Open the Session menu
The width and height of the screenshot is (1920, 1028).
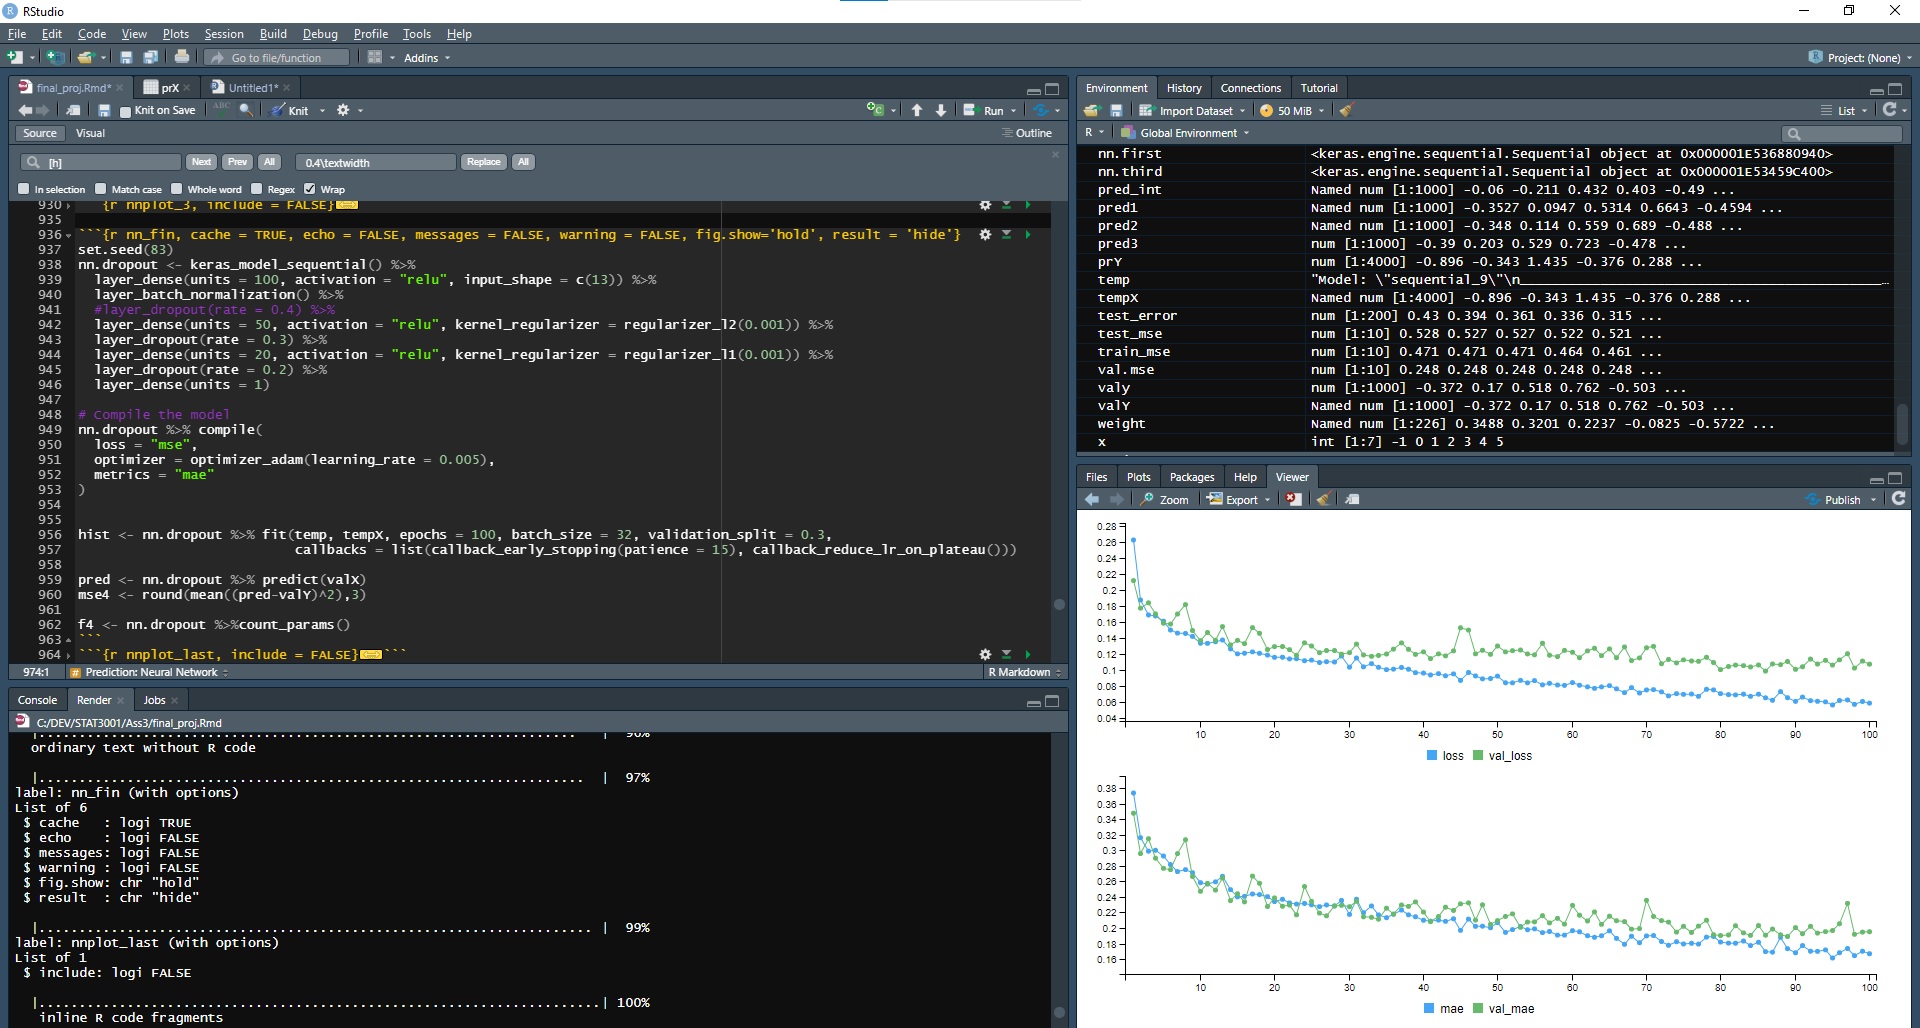pos(224,34)
